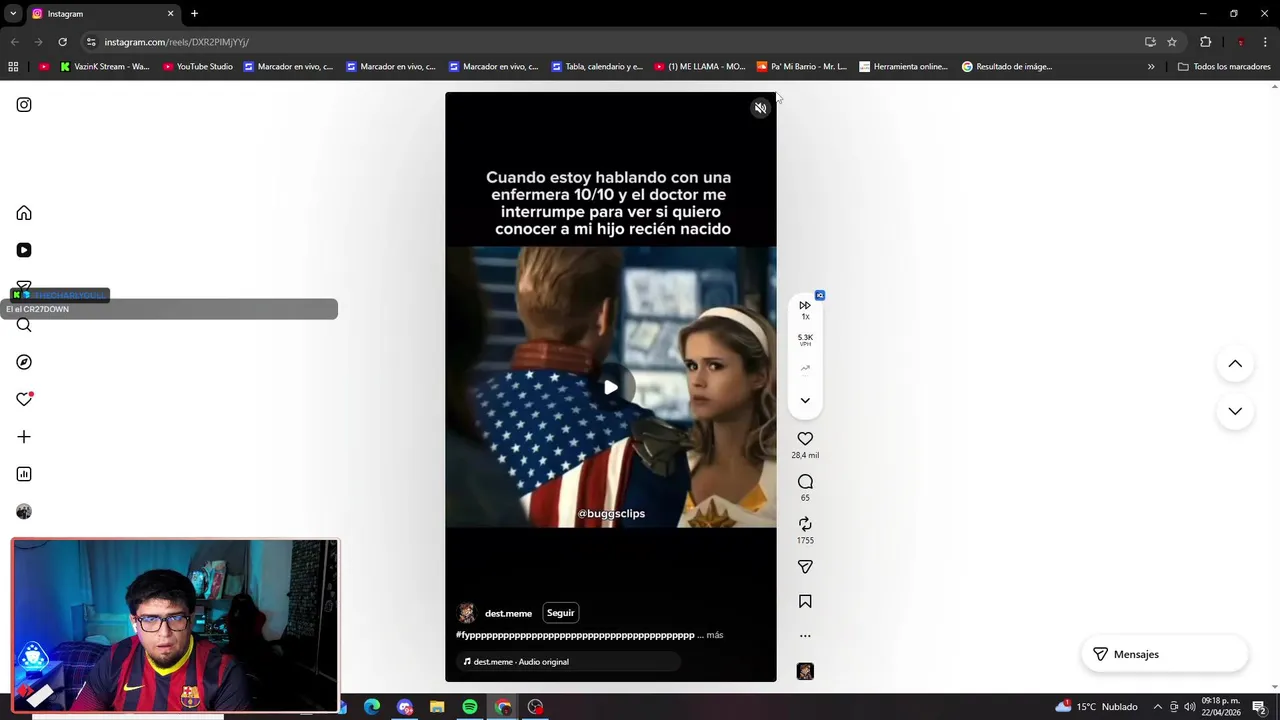Viewport: 1280px width, 720px height.
Task: Expand the caption with "más"
Action: (x=714, y=635)
